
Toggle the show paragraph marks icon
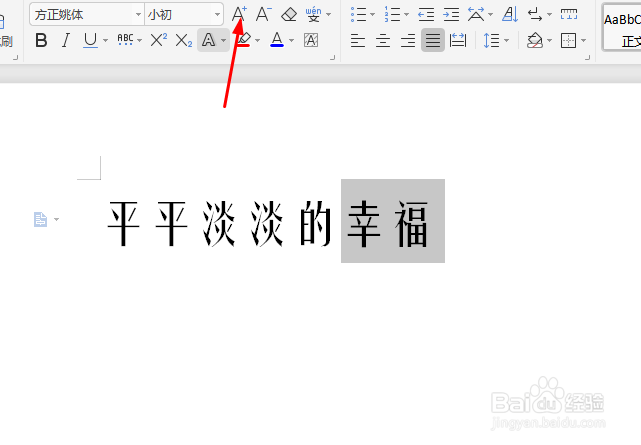[535, 15]
